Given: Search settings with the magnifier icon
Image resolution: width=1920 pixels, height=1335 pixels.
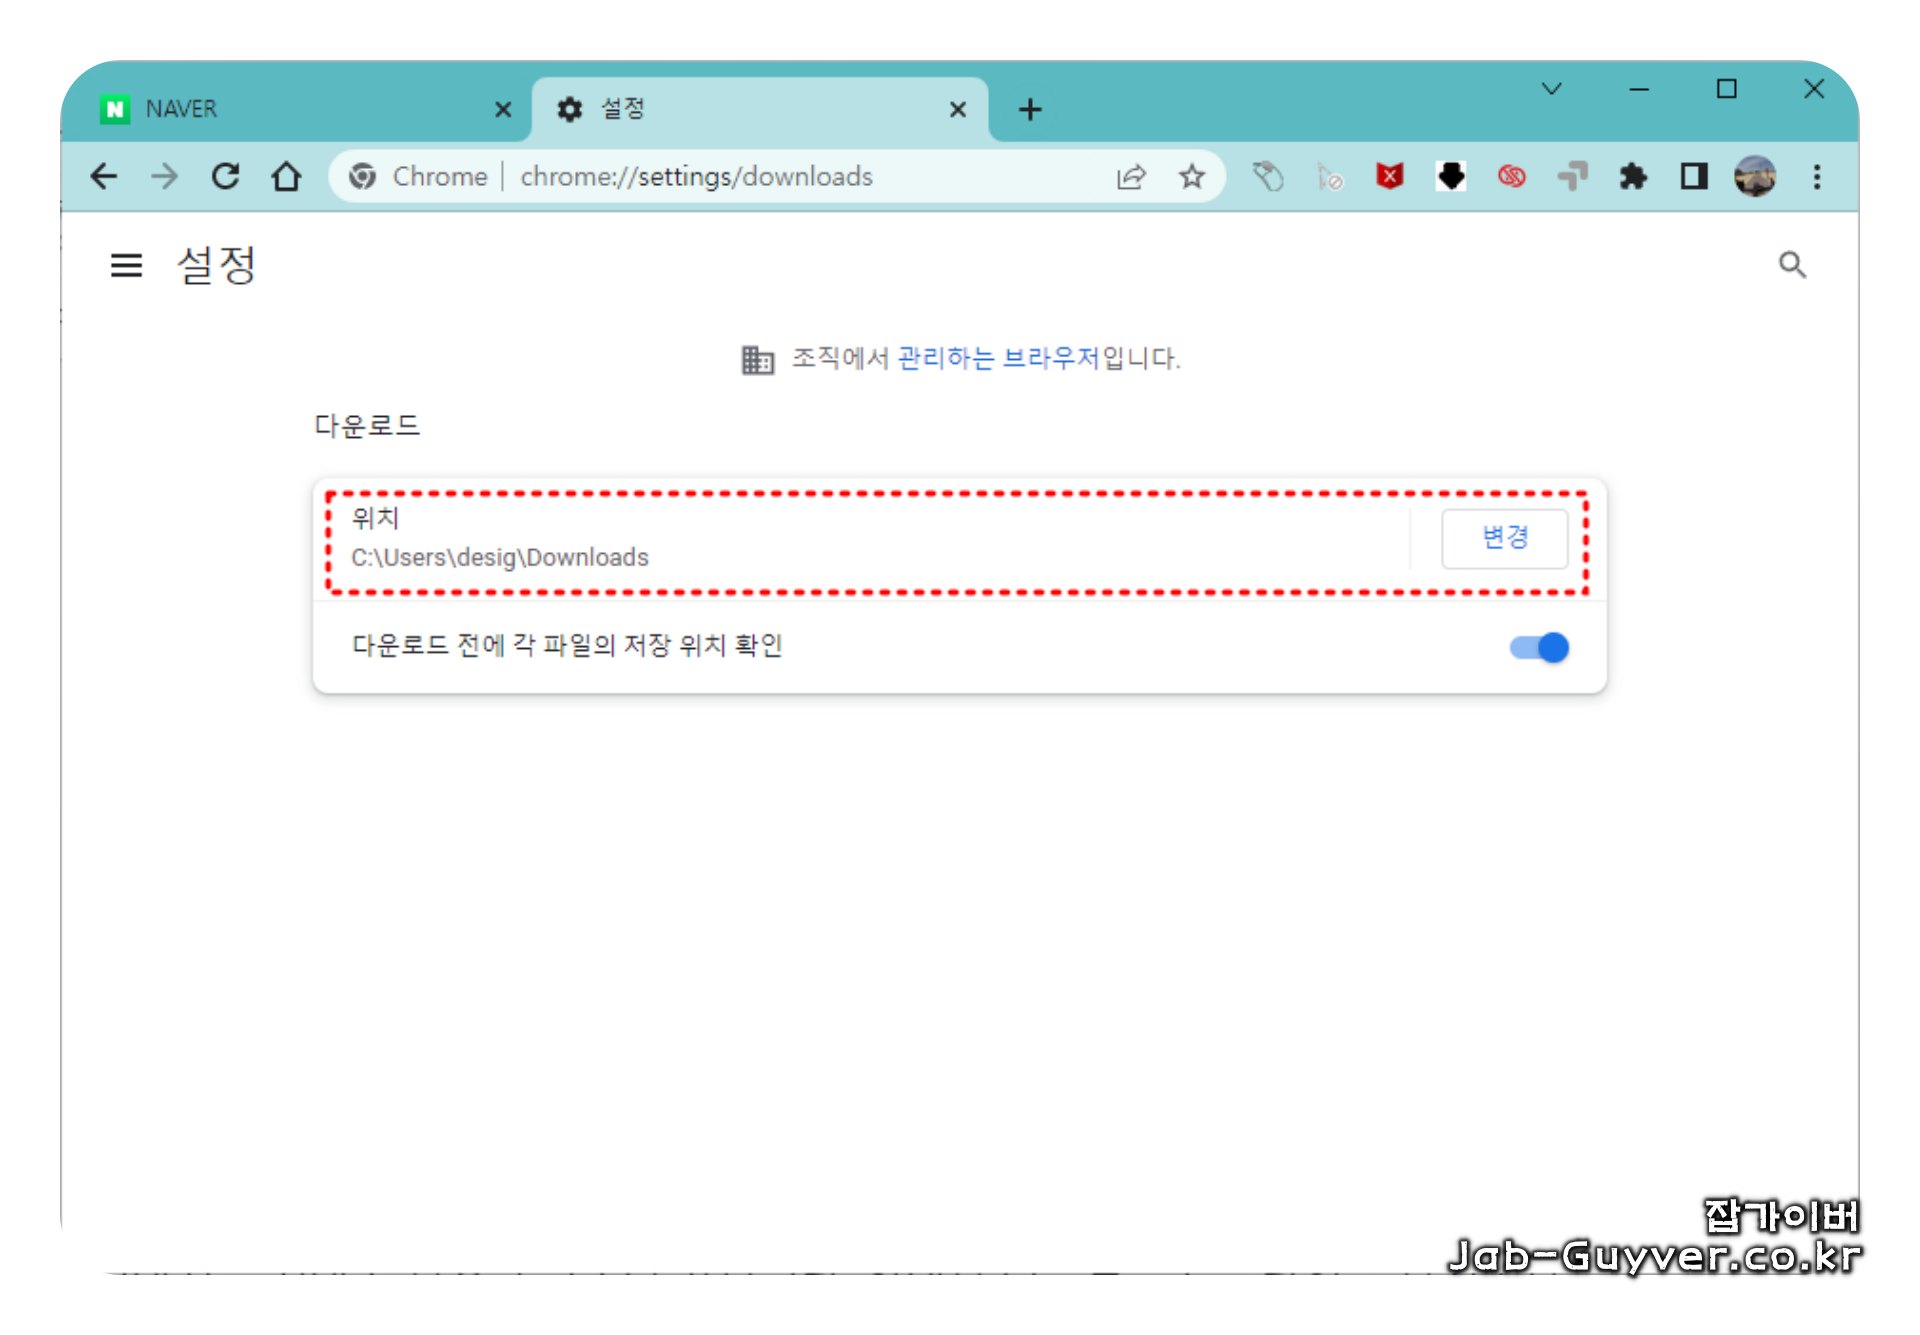Looking at the screenshot, I should [1792, 265].
